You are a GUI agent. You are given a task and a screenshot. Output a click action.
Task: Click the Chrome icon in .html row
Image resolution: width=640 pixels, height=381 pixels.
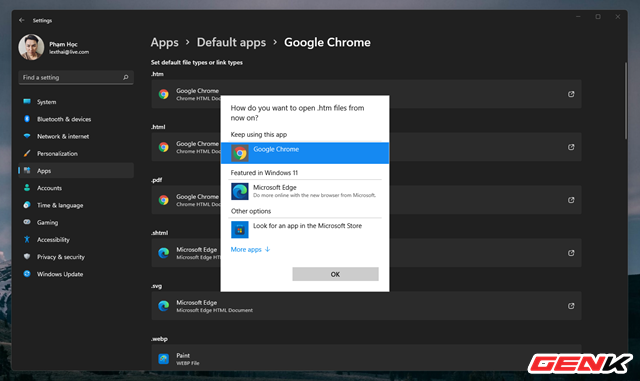(x=164, y=147)
